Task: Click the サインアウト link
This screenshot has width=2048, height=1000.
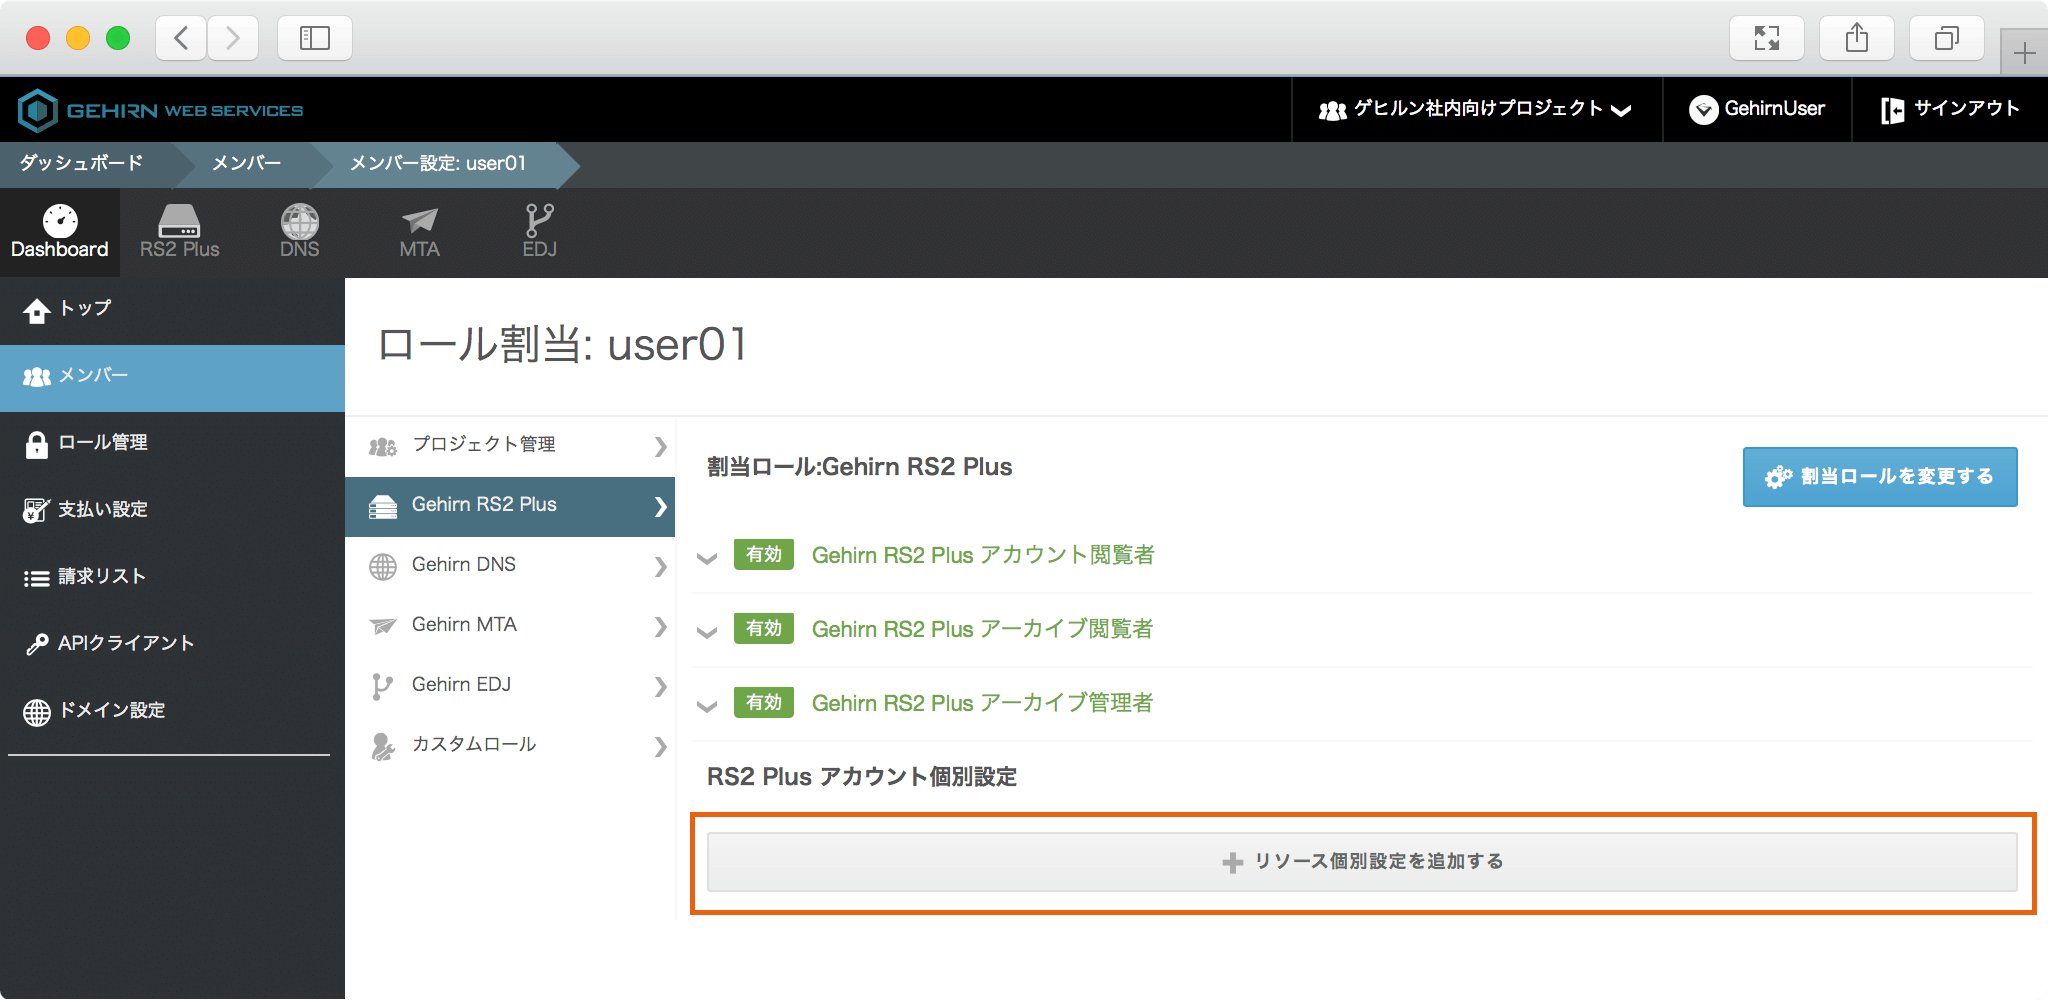Action: pyautogui.click(x=1950, y=109)
